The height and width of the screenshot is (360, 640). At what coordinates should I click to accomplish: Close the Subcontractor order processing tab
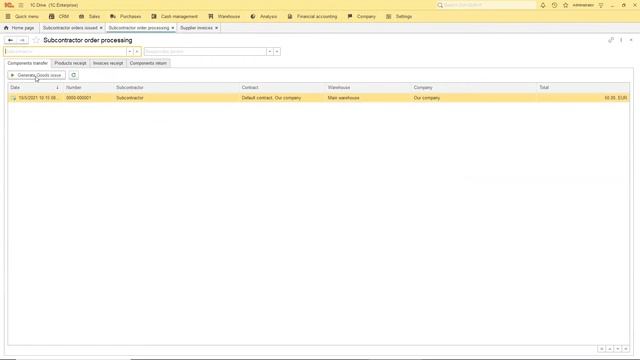[173, 28]
